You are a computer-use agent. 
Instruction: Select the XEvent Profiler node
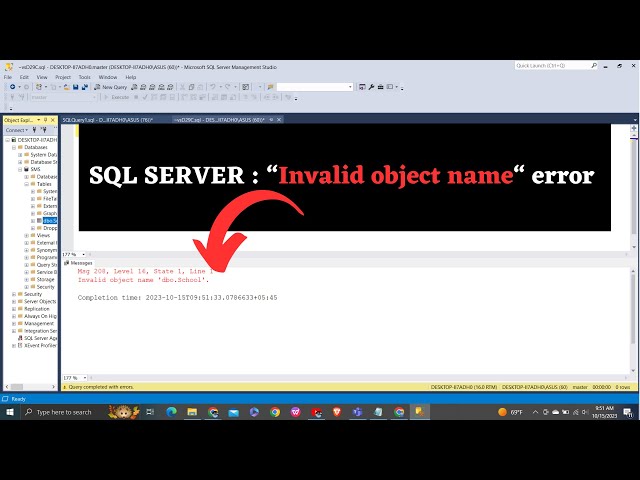(40, 346)
